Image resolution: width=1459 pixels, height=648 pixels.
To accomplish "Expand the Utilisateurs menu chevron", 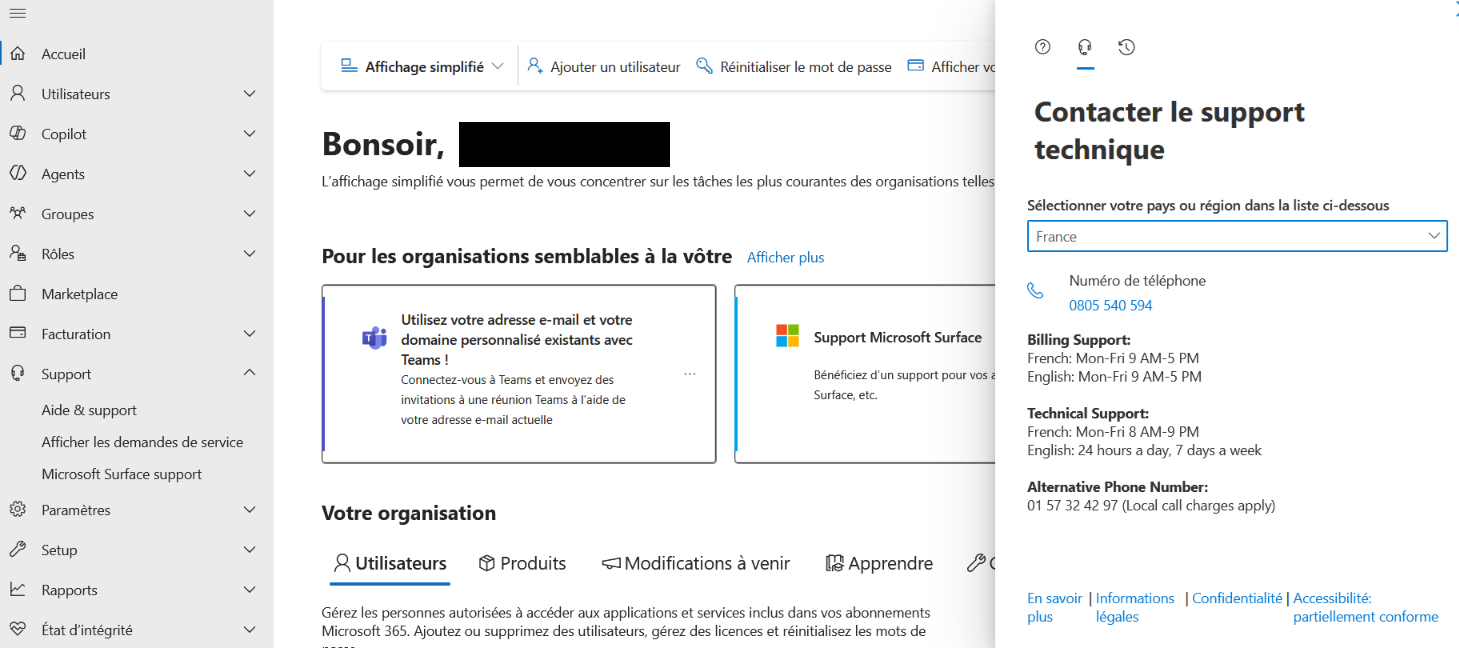I will [x=250, y=94].
